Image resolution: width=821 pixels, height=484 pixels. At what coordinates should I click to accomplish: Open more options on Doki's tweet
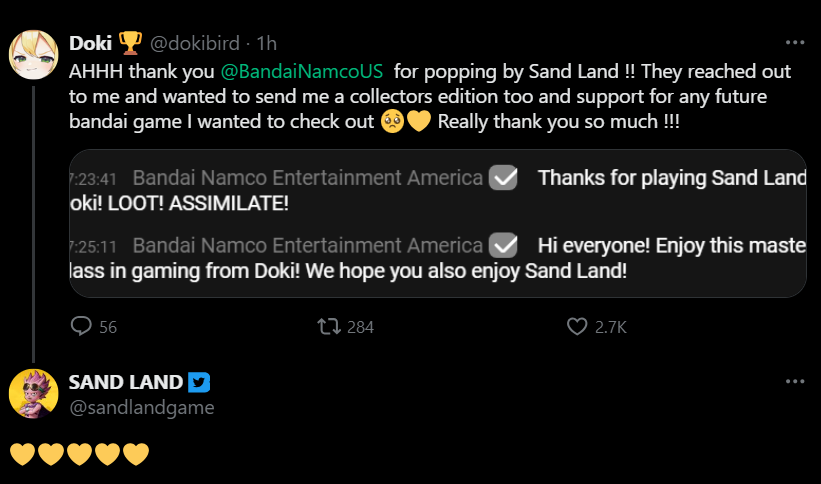(x=795, y=43)
